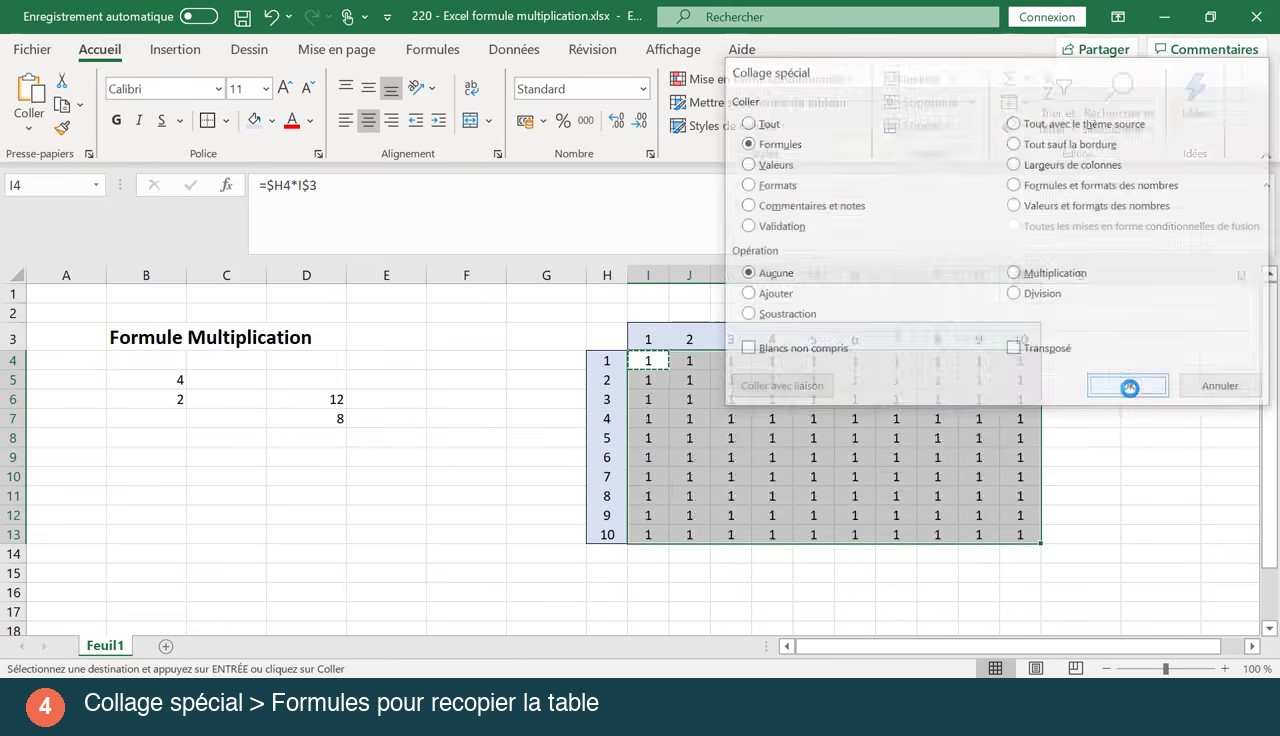Click the borders icon
The height and width of the screenshot is (736, 1280).
208,120
